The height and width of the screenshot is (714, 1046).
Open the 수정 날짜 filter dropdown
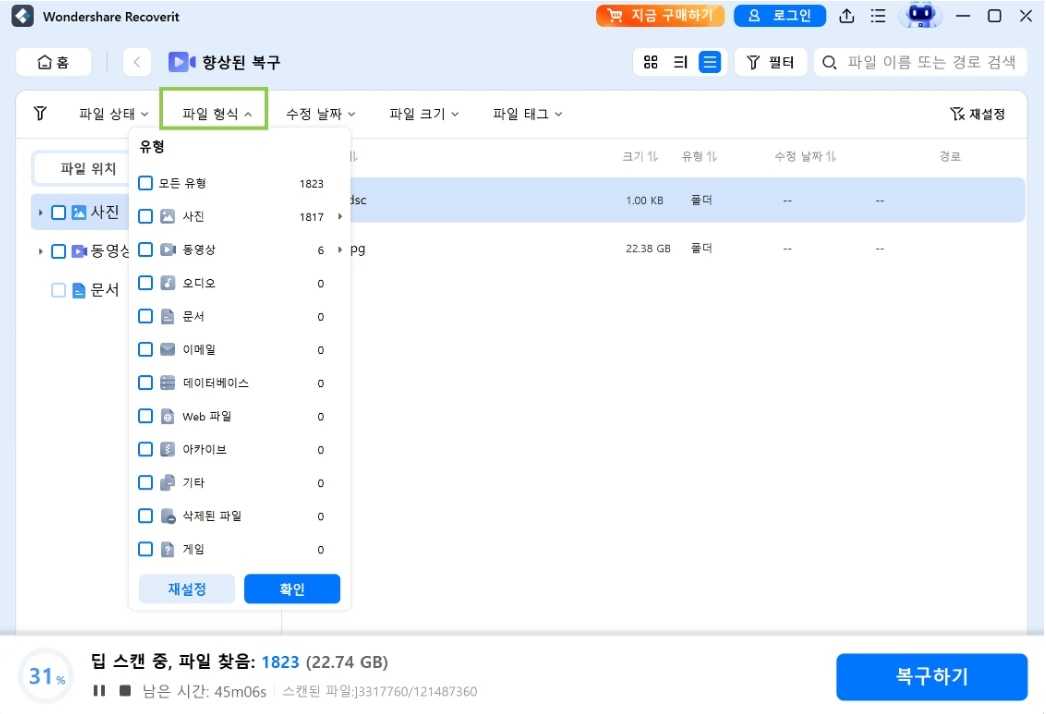tap(320, 114)
